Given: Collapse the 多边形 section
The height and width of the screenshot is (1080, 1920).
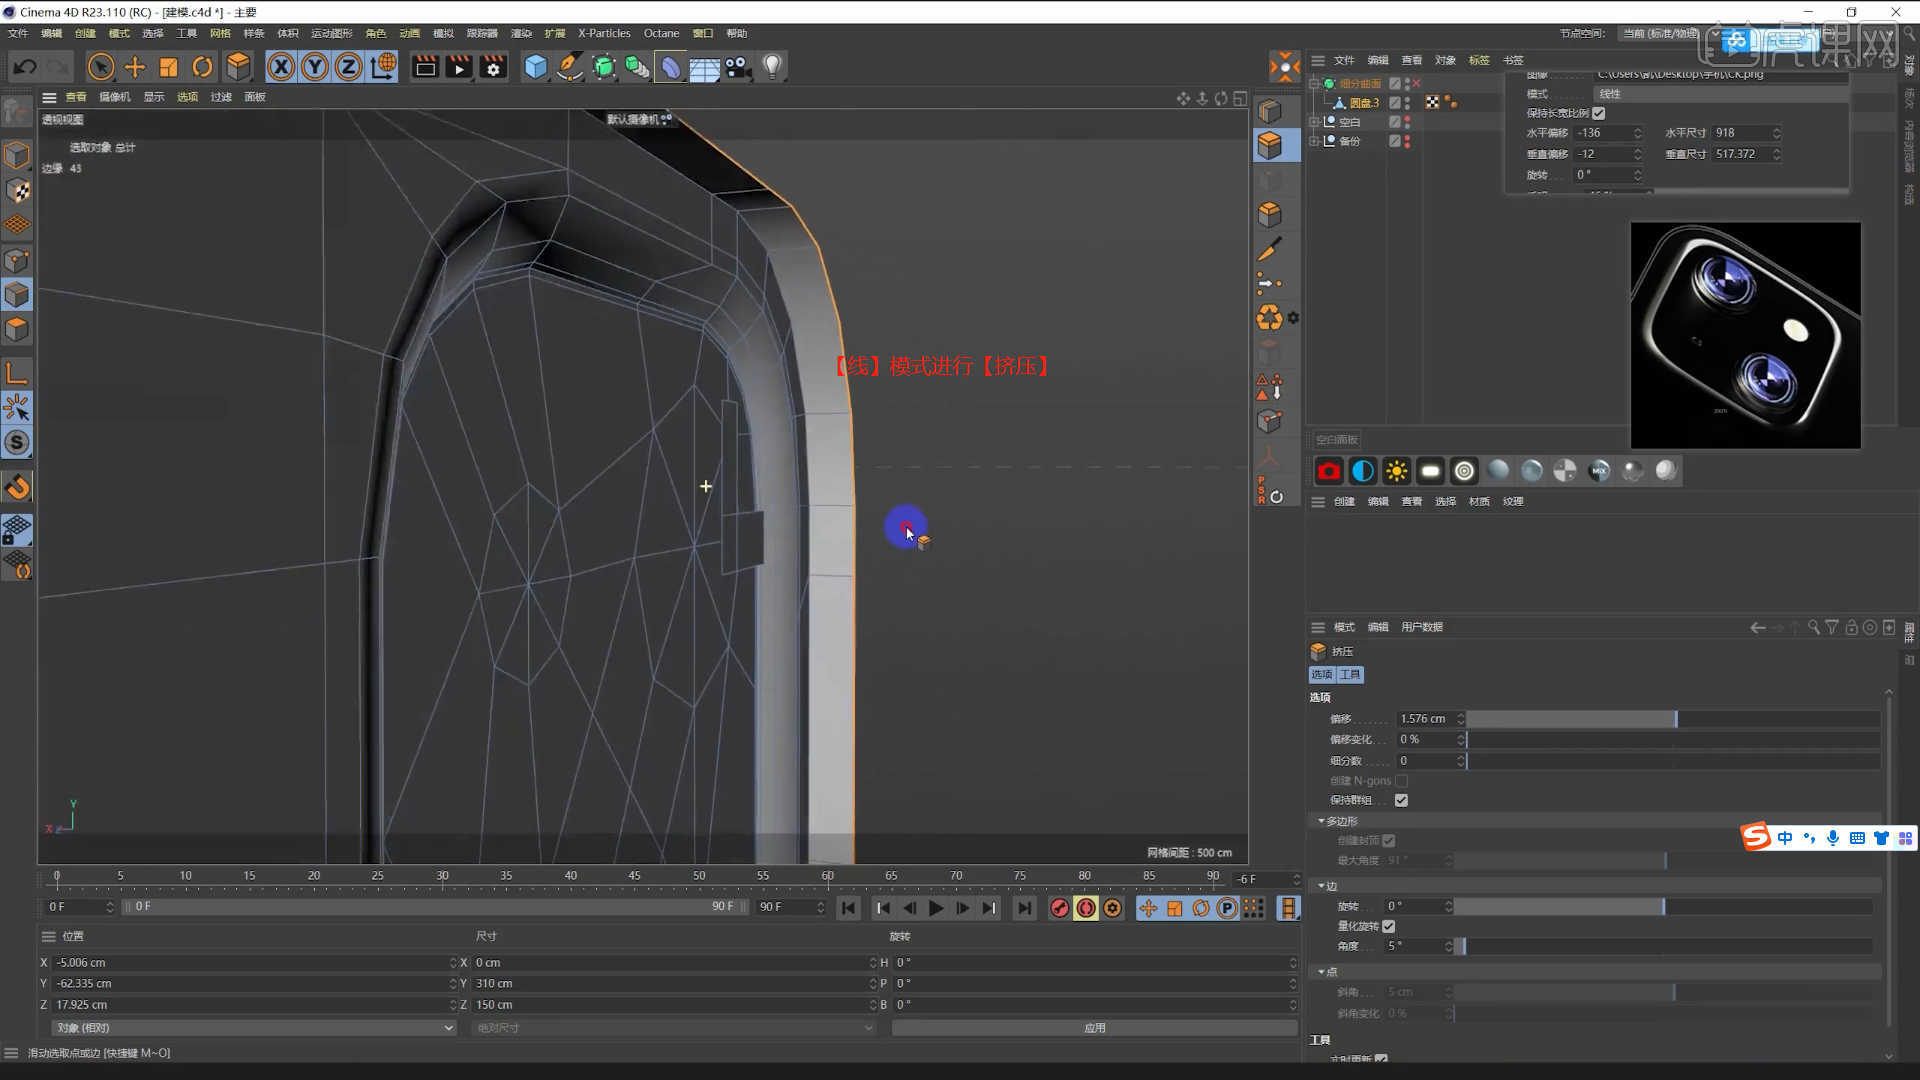Looking at the screenshot, I should [1322, 820].
